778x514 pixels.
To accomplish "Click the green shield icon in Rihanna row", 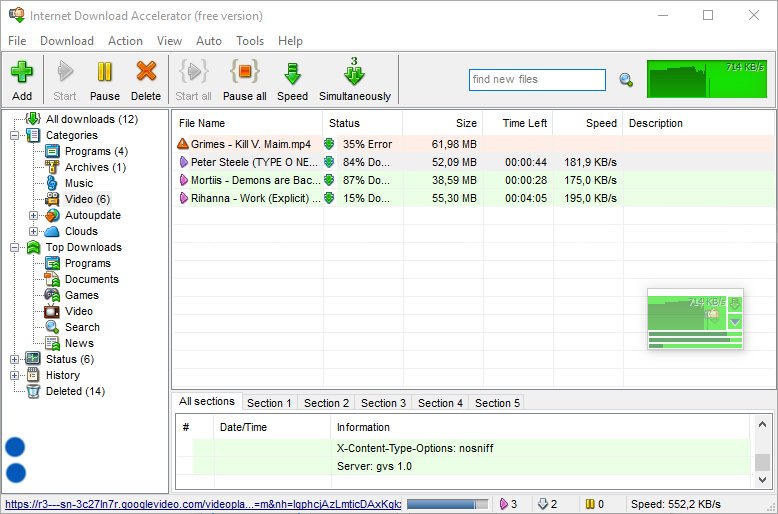I will [x=329, y=198].
